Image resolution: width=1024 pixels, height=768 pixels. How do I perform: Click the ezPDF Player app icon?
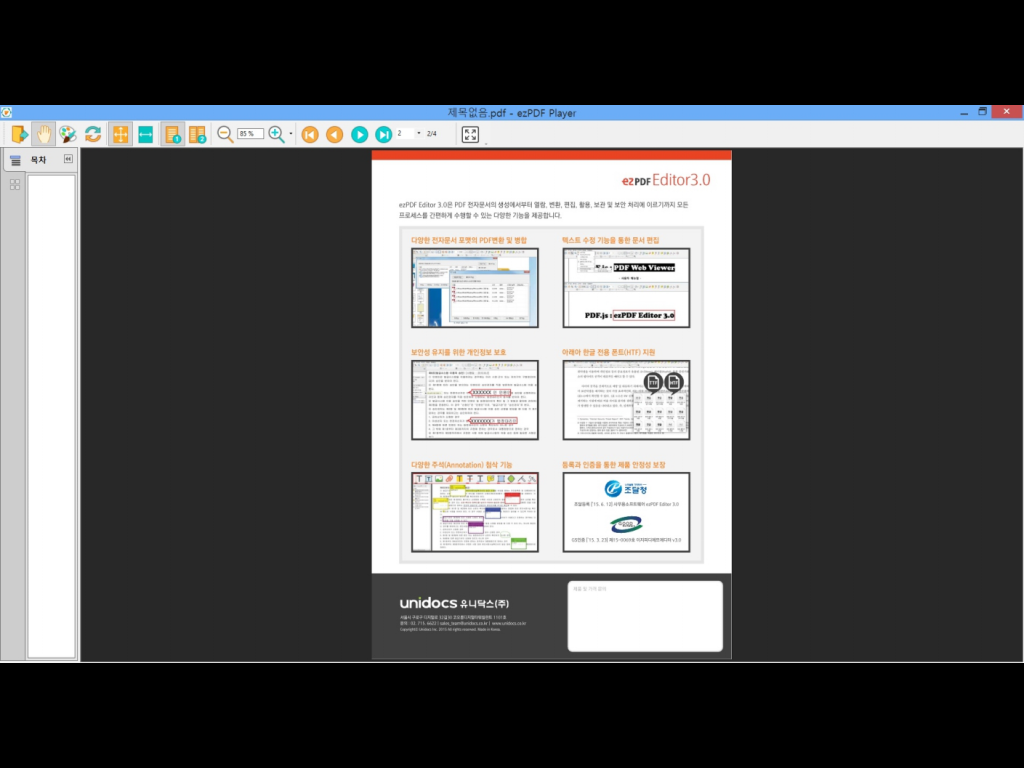pyautogui.click(x=7, y=112)
